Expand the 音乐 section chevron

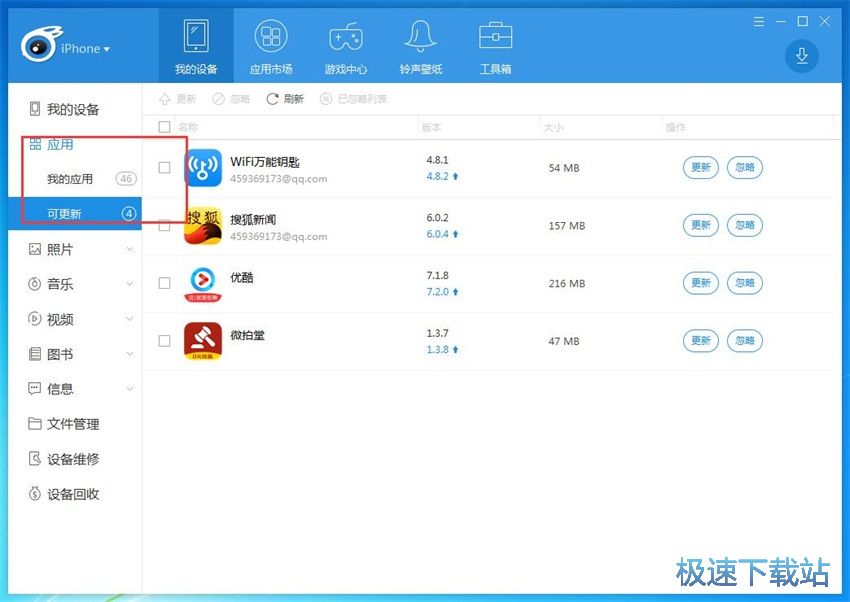pos(130,284)
